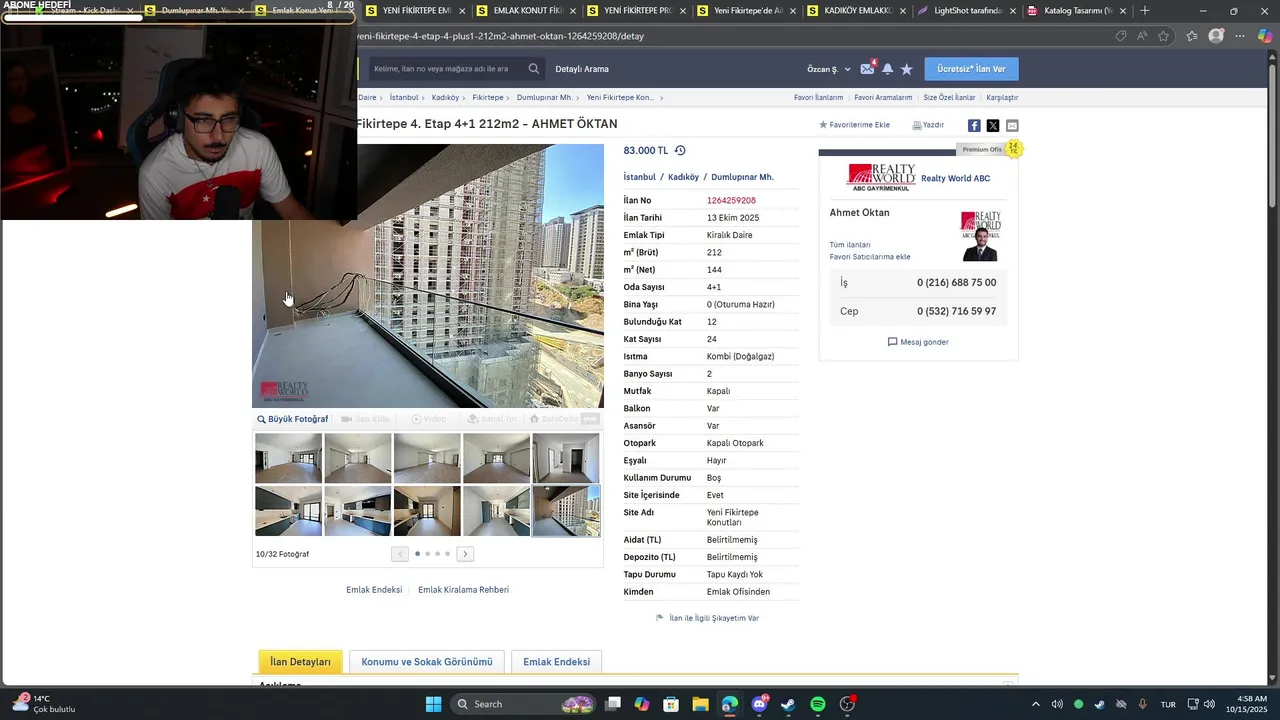Open browser profile avatar icon
Image resolution: width=1280 pixels, height=720 pixels.
1216,36
